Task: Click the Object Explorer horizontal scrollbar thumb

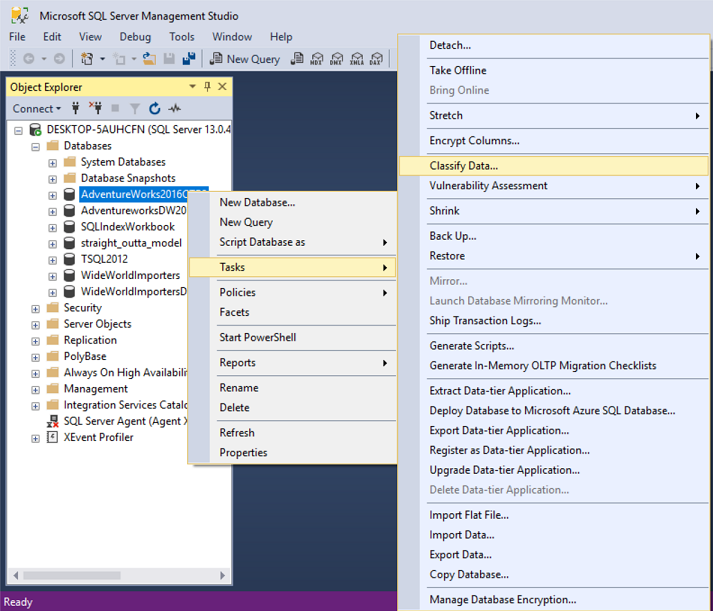Action: pos(72,576)
